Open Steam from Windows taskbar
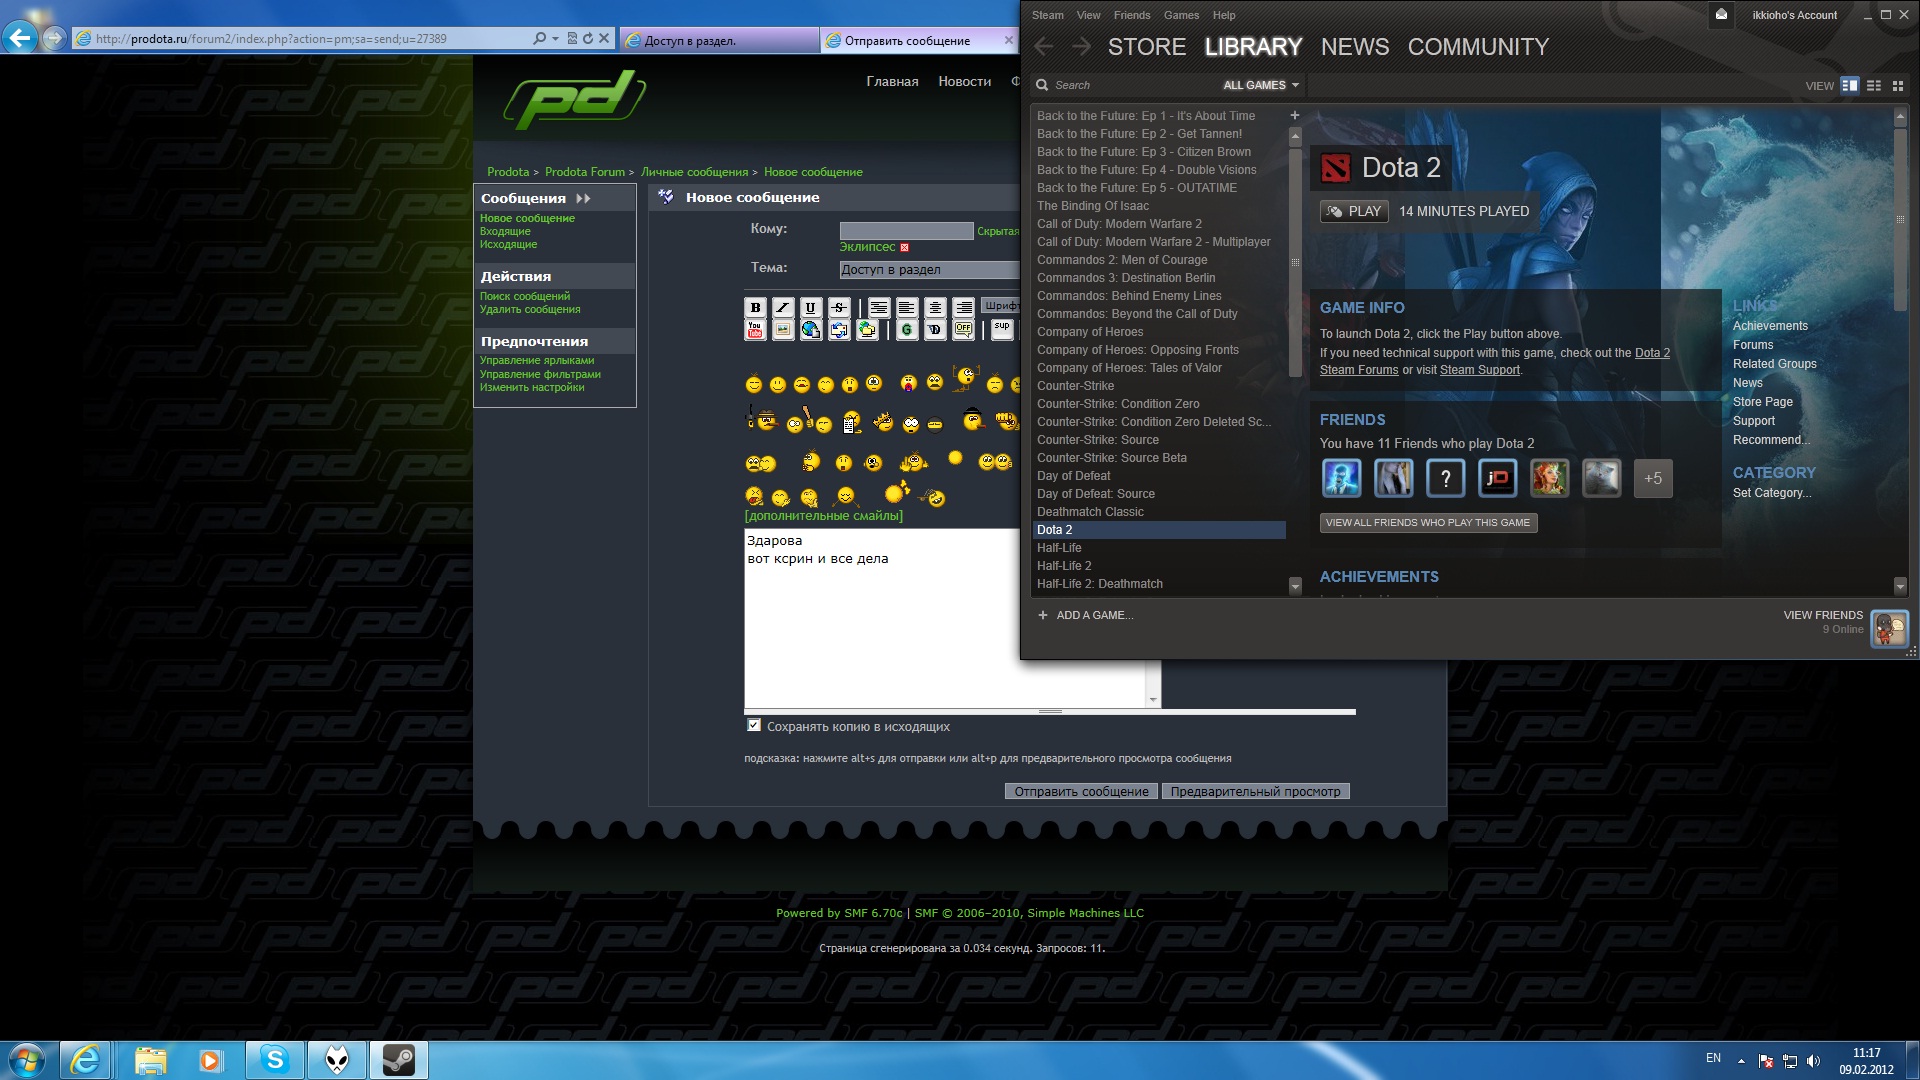This screenshot has width=1920, height=1080. [399, 1060]
